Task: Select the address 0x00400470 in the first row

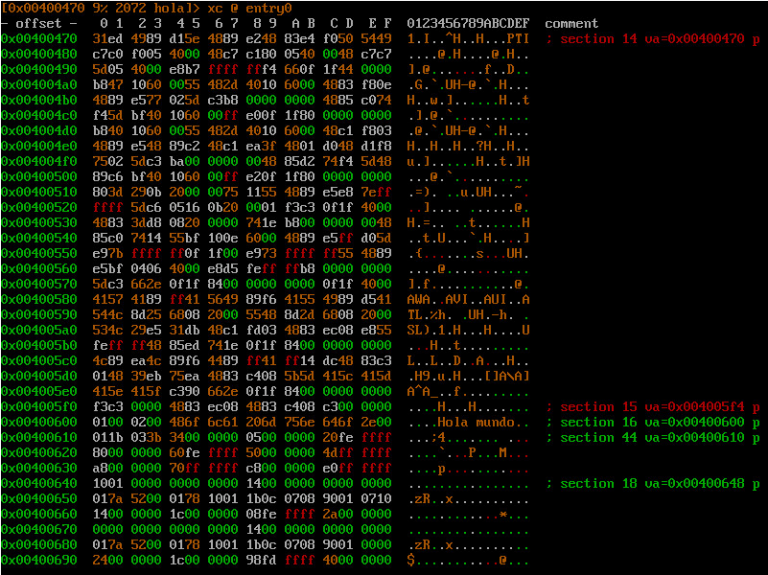Action: coord(39,39)
